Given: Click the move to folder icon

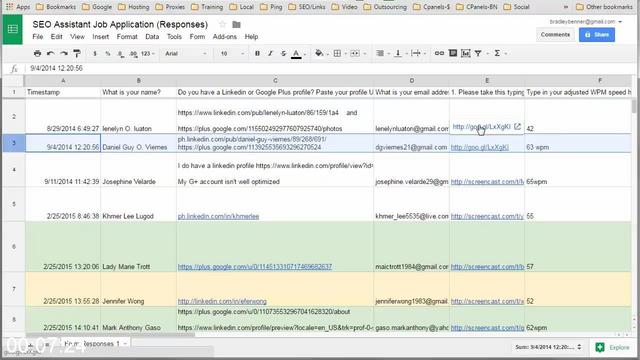Looking at the screenshot, I should point(236,24).
